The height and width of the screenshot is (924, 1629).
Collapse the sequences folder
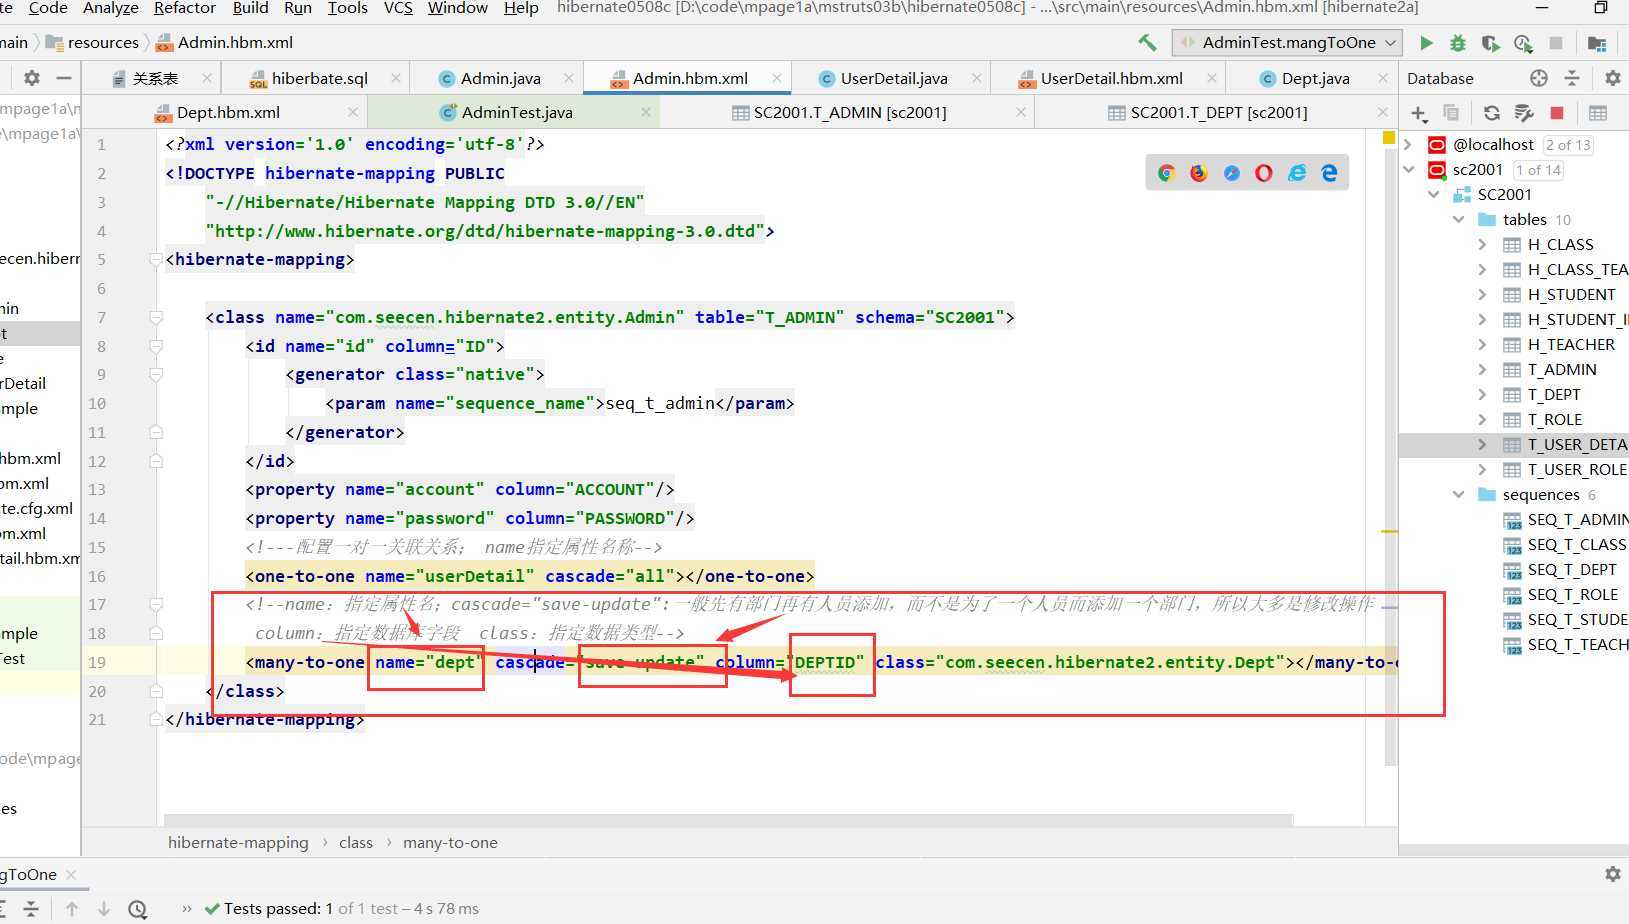click(x=1459, y=495)
